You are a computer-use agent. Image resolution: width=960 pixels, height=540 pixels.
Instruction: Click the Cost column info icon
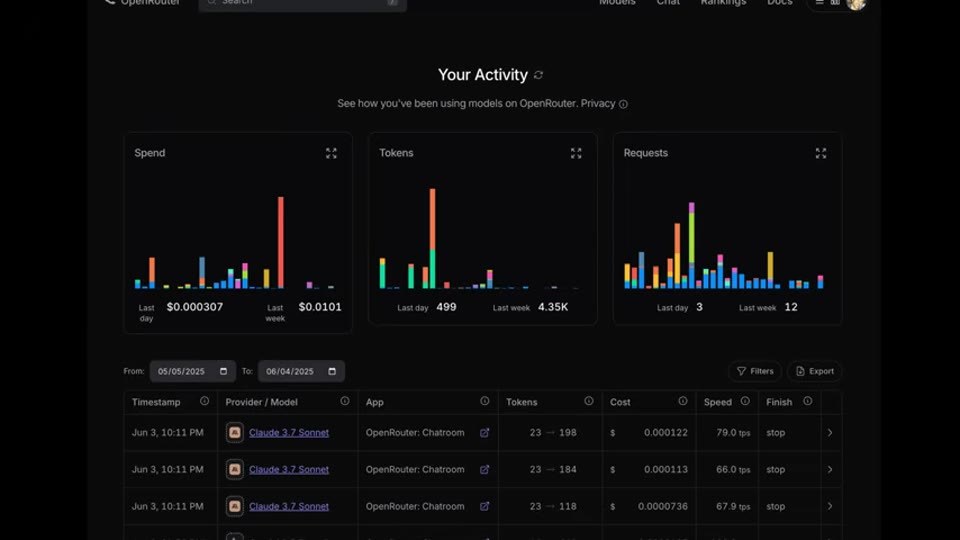point(683,401)
